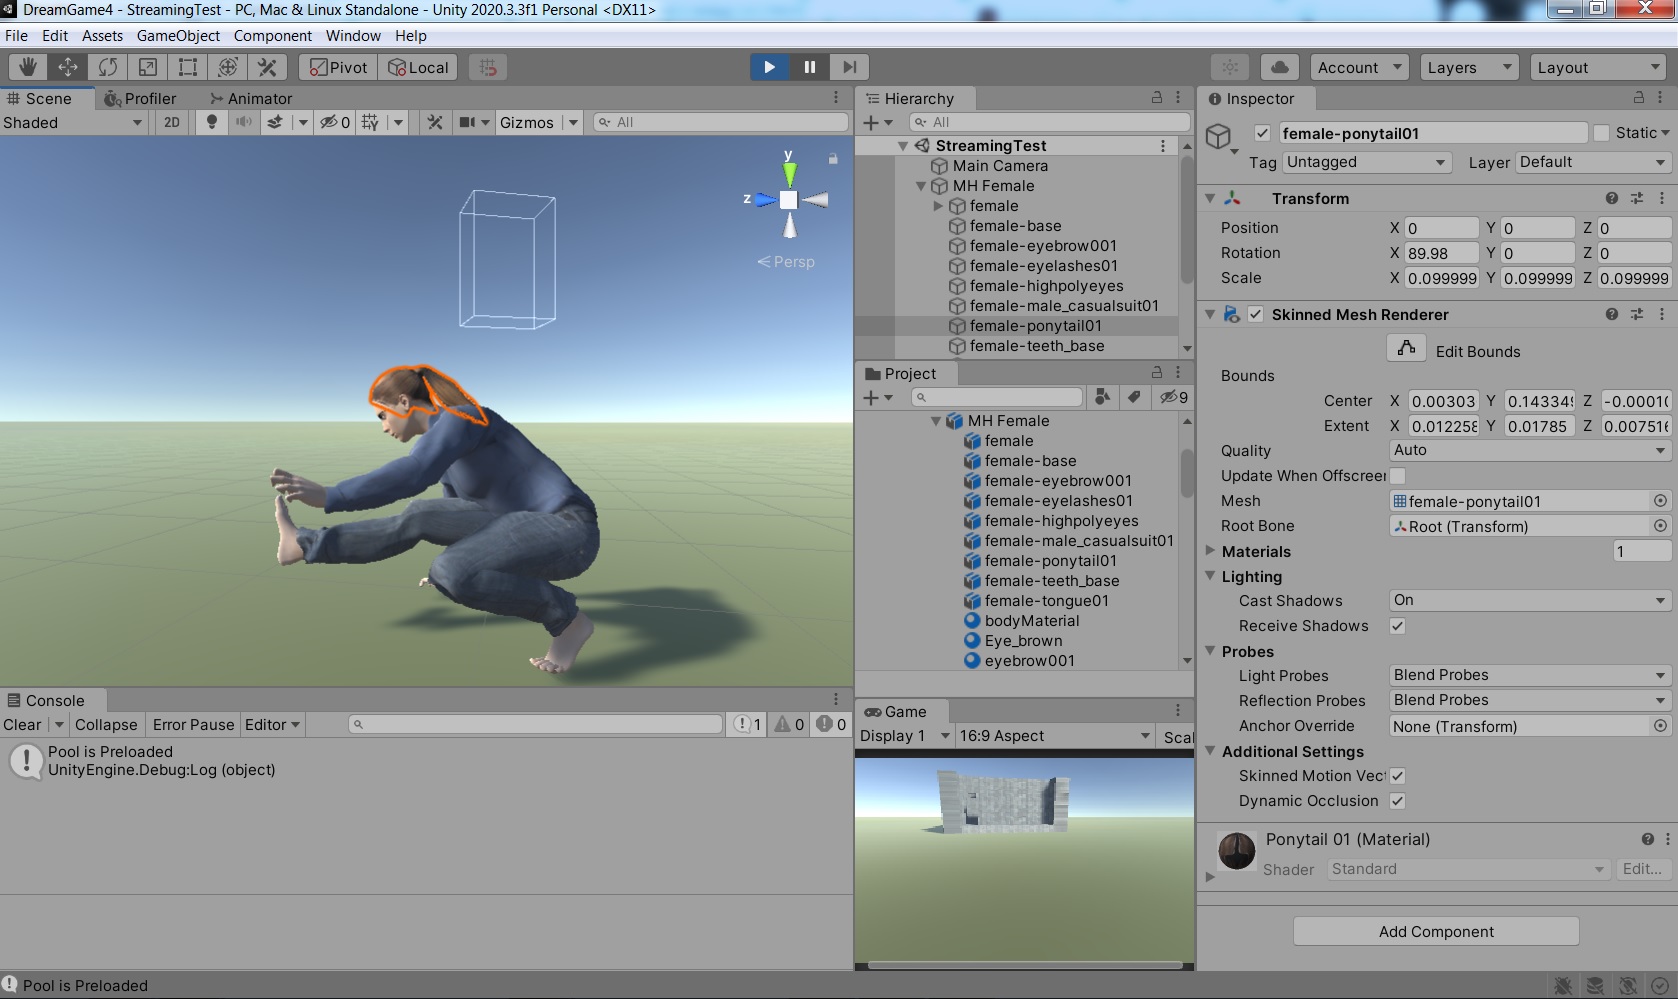The image size is (1678, 999).
Task: Lock the Inspector panel
Action: click(1639, 98)
